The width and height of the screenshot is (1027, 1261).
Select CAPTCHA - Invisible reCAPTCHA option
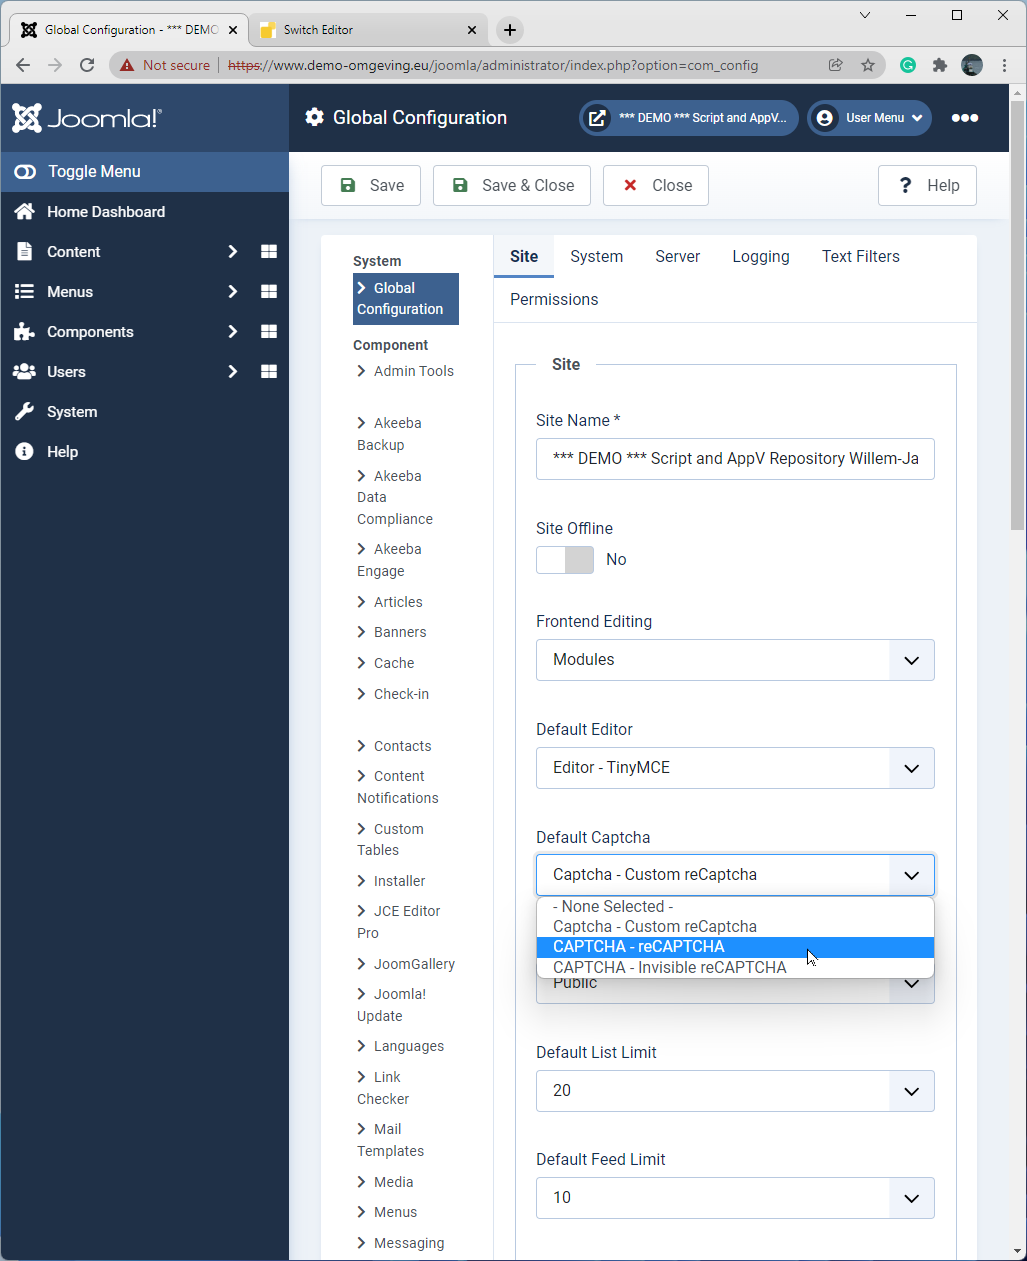pyautogui.click(x=669, y=968)
